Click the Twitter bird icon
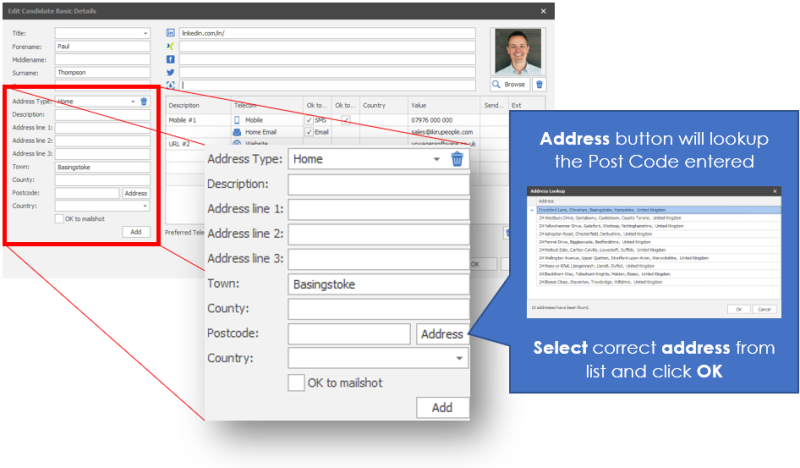The image size is (800, 468). point(171,72)
